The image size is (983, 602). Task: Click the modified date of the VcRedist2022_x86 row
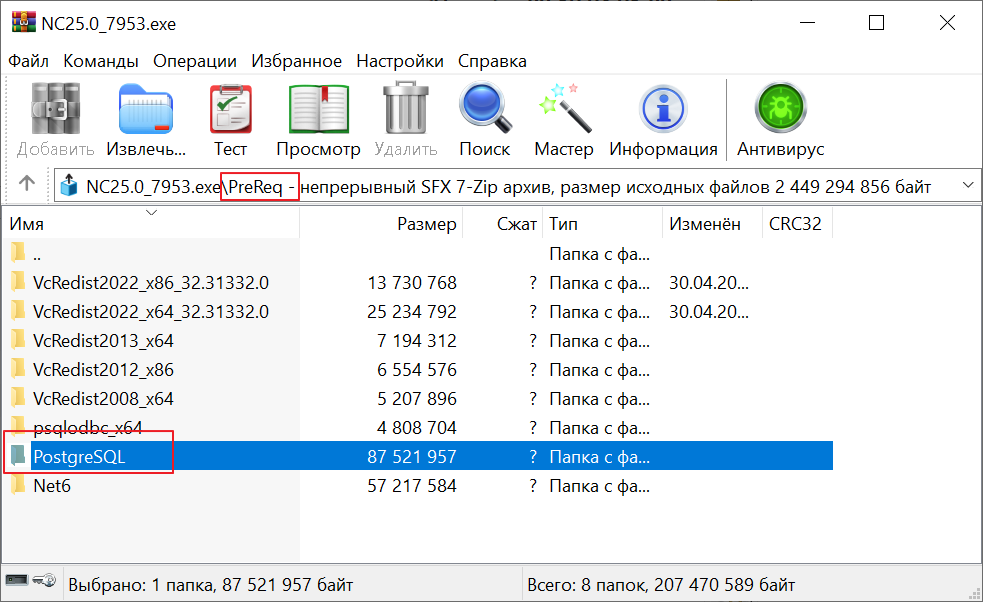[x=708, y=283]
